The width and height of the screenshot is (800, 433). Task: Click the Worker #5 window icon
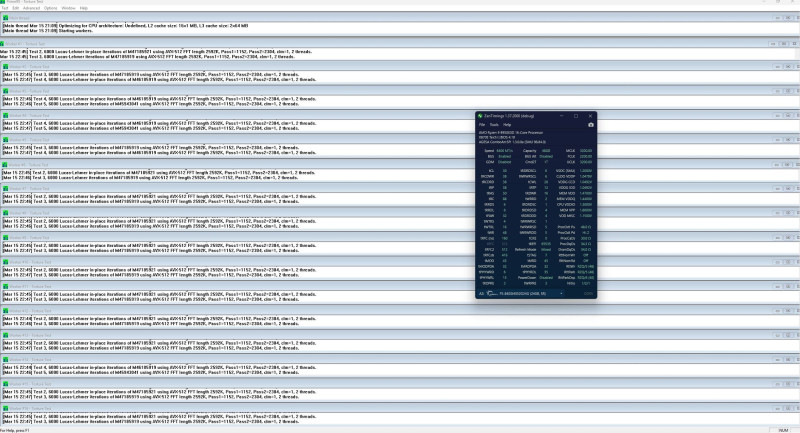[x=6, y=140]
